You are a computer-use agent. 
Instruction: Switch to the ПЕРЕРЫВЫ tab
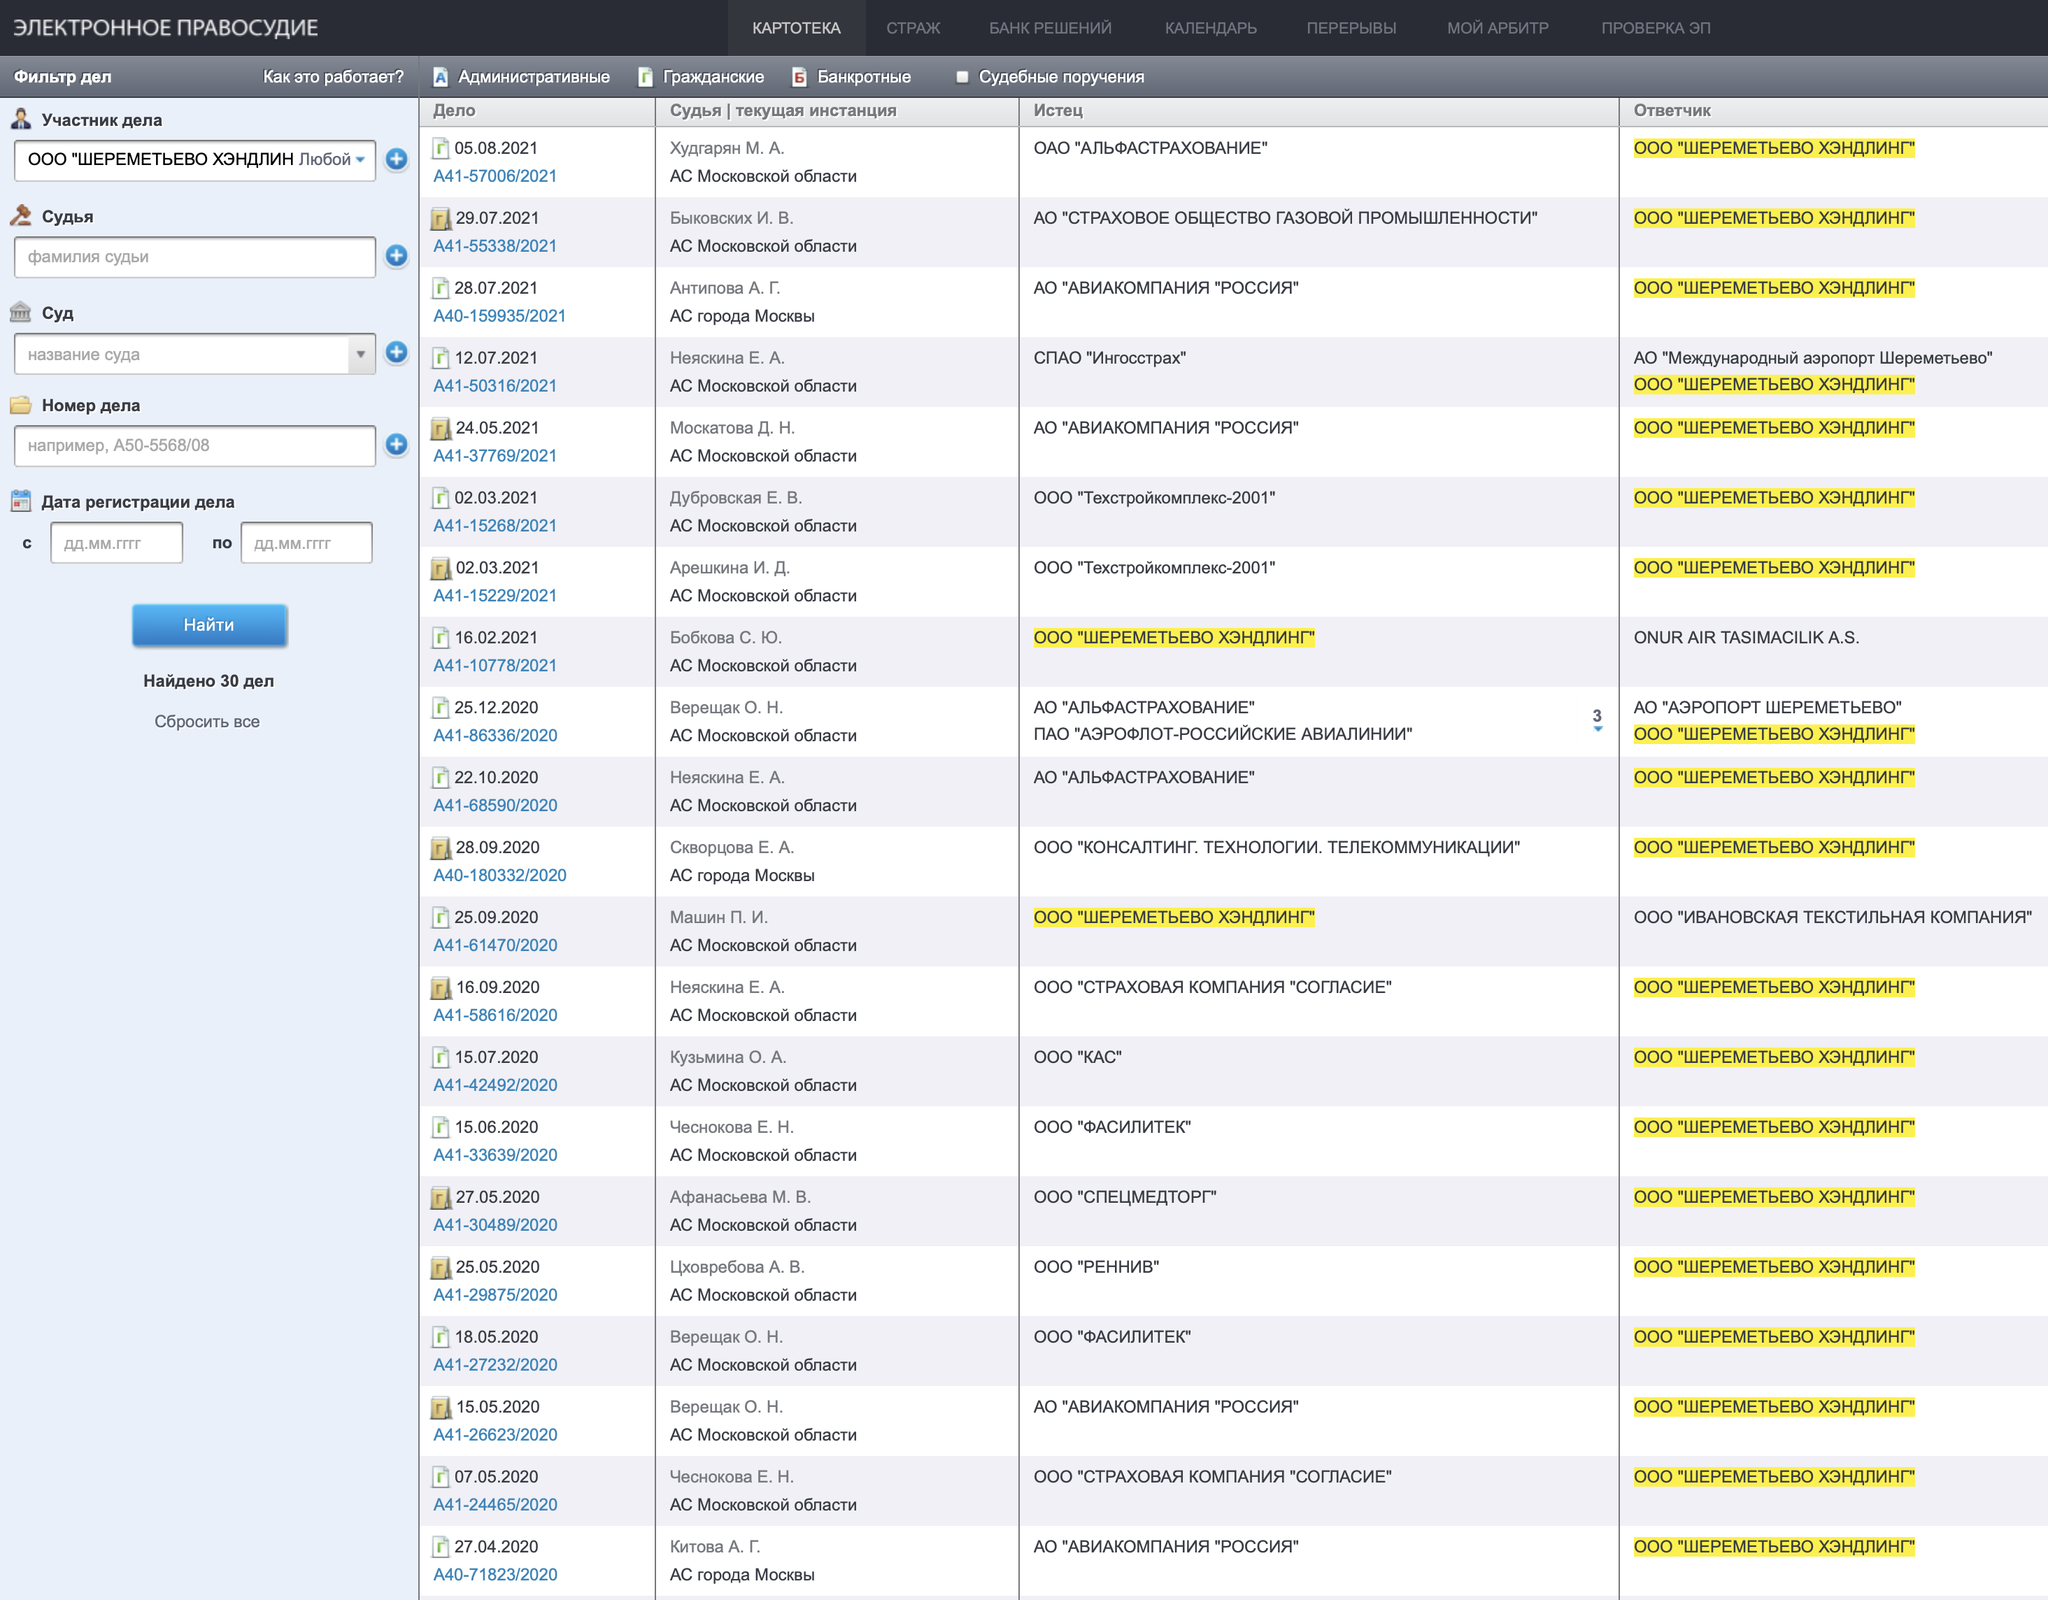click(1351, 28)
